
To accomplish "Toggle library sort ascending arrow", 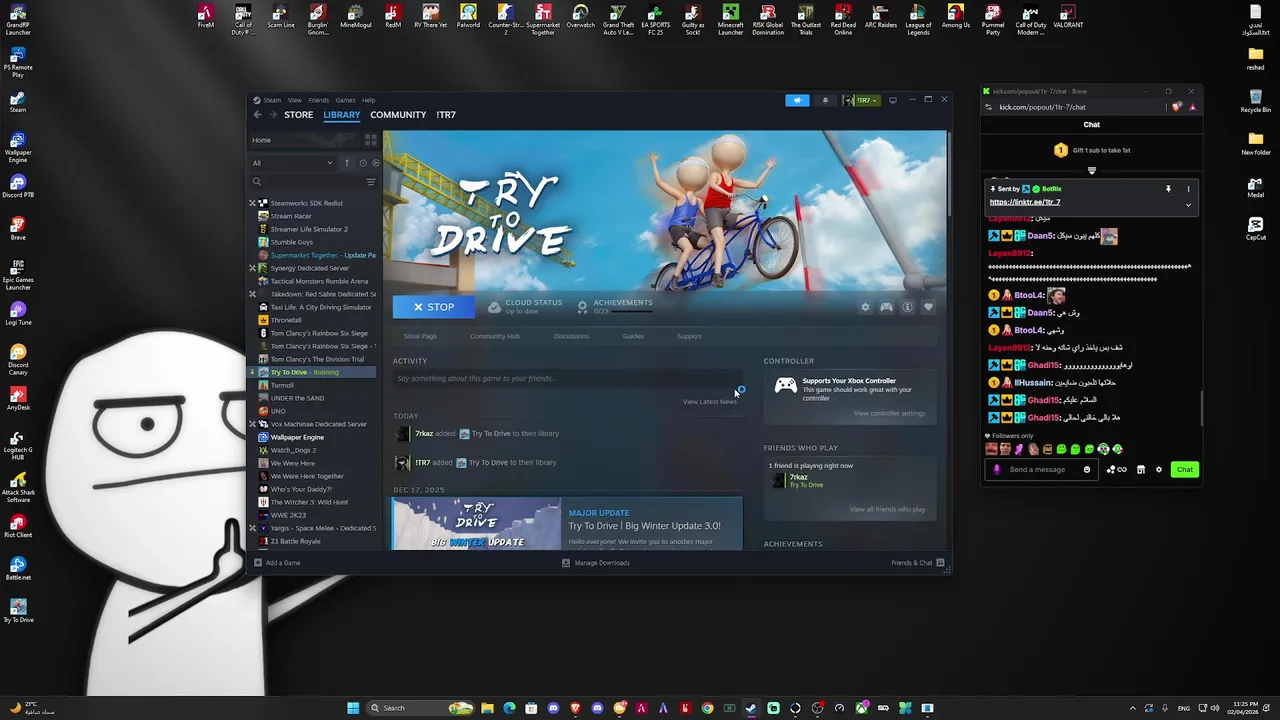I will click(347, 163).
